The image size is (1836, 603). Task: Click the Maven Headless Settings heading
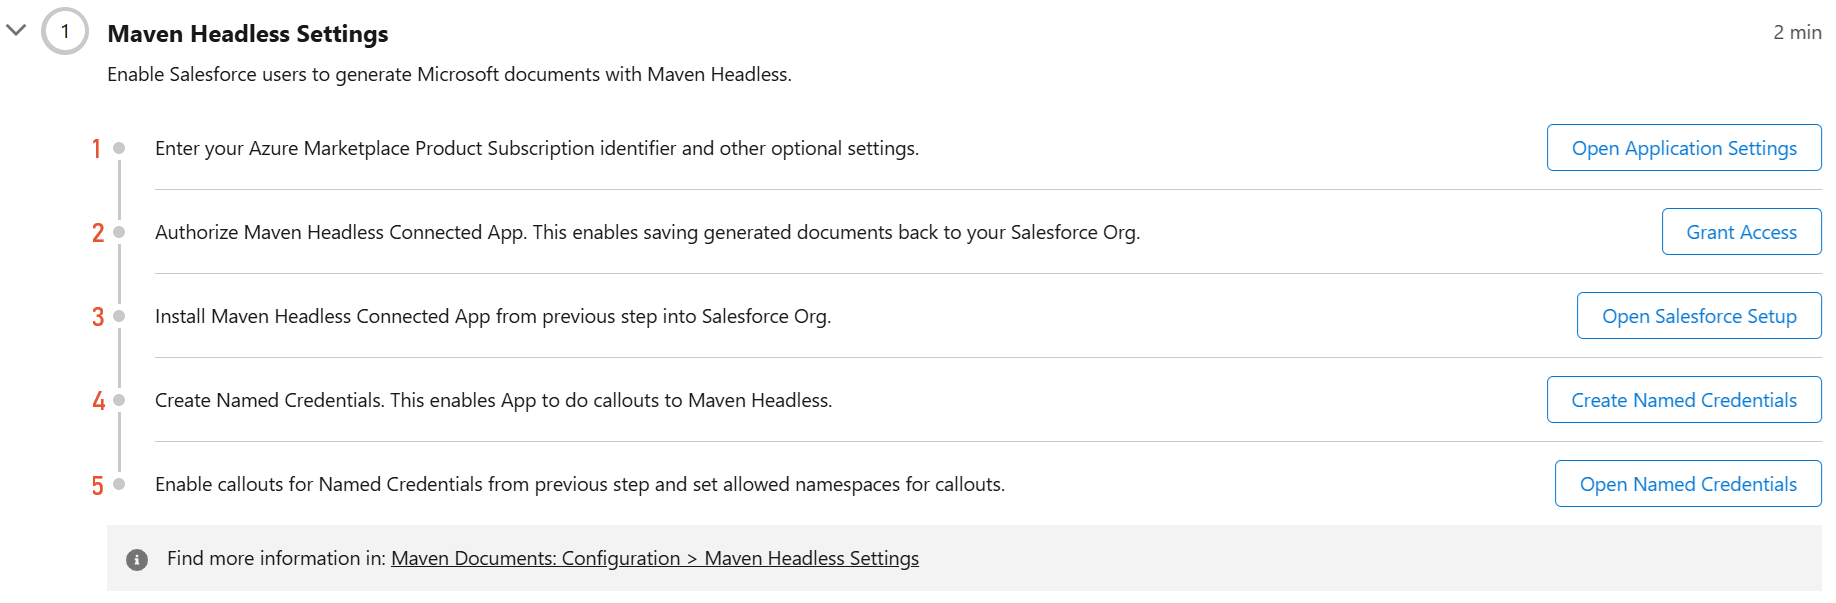(248, 34)
